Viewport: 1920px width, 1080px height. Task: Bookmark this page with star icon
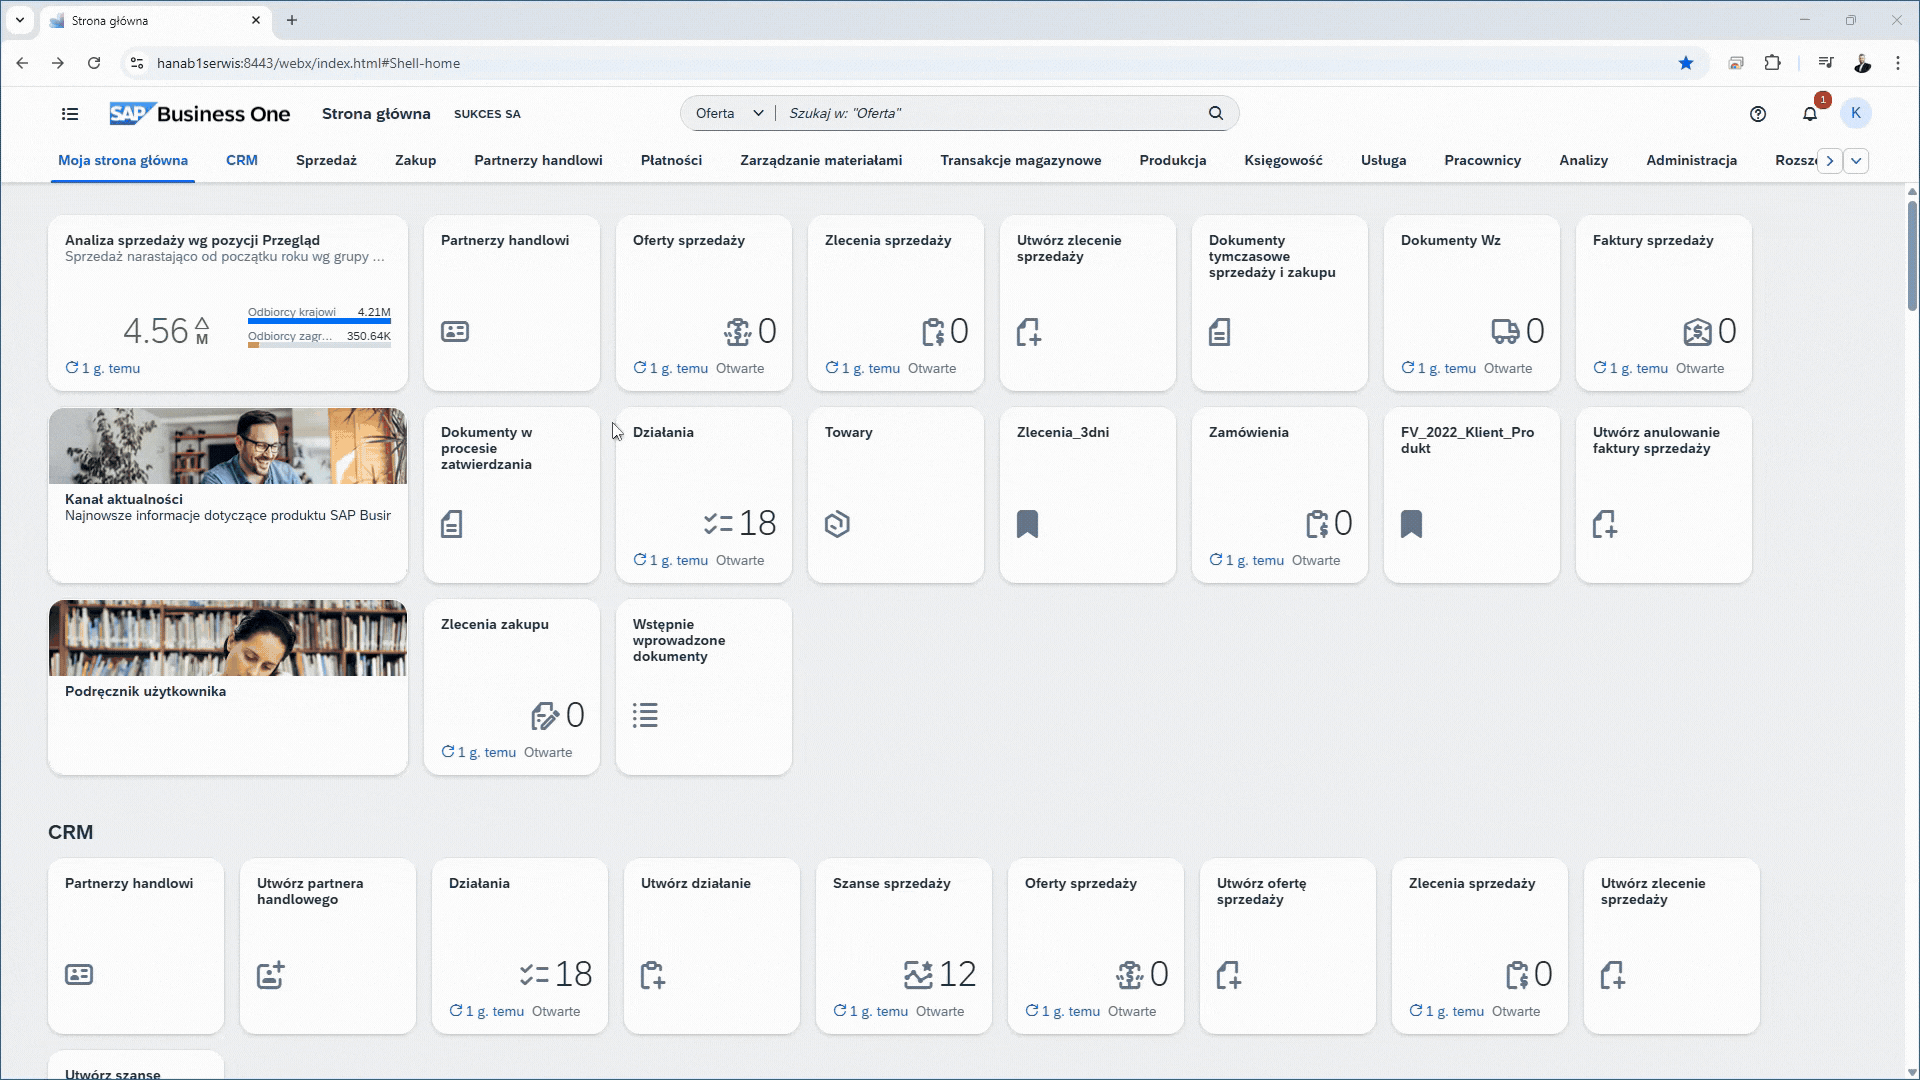pos(1686,63)
